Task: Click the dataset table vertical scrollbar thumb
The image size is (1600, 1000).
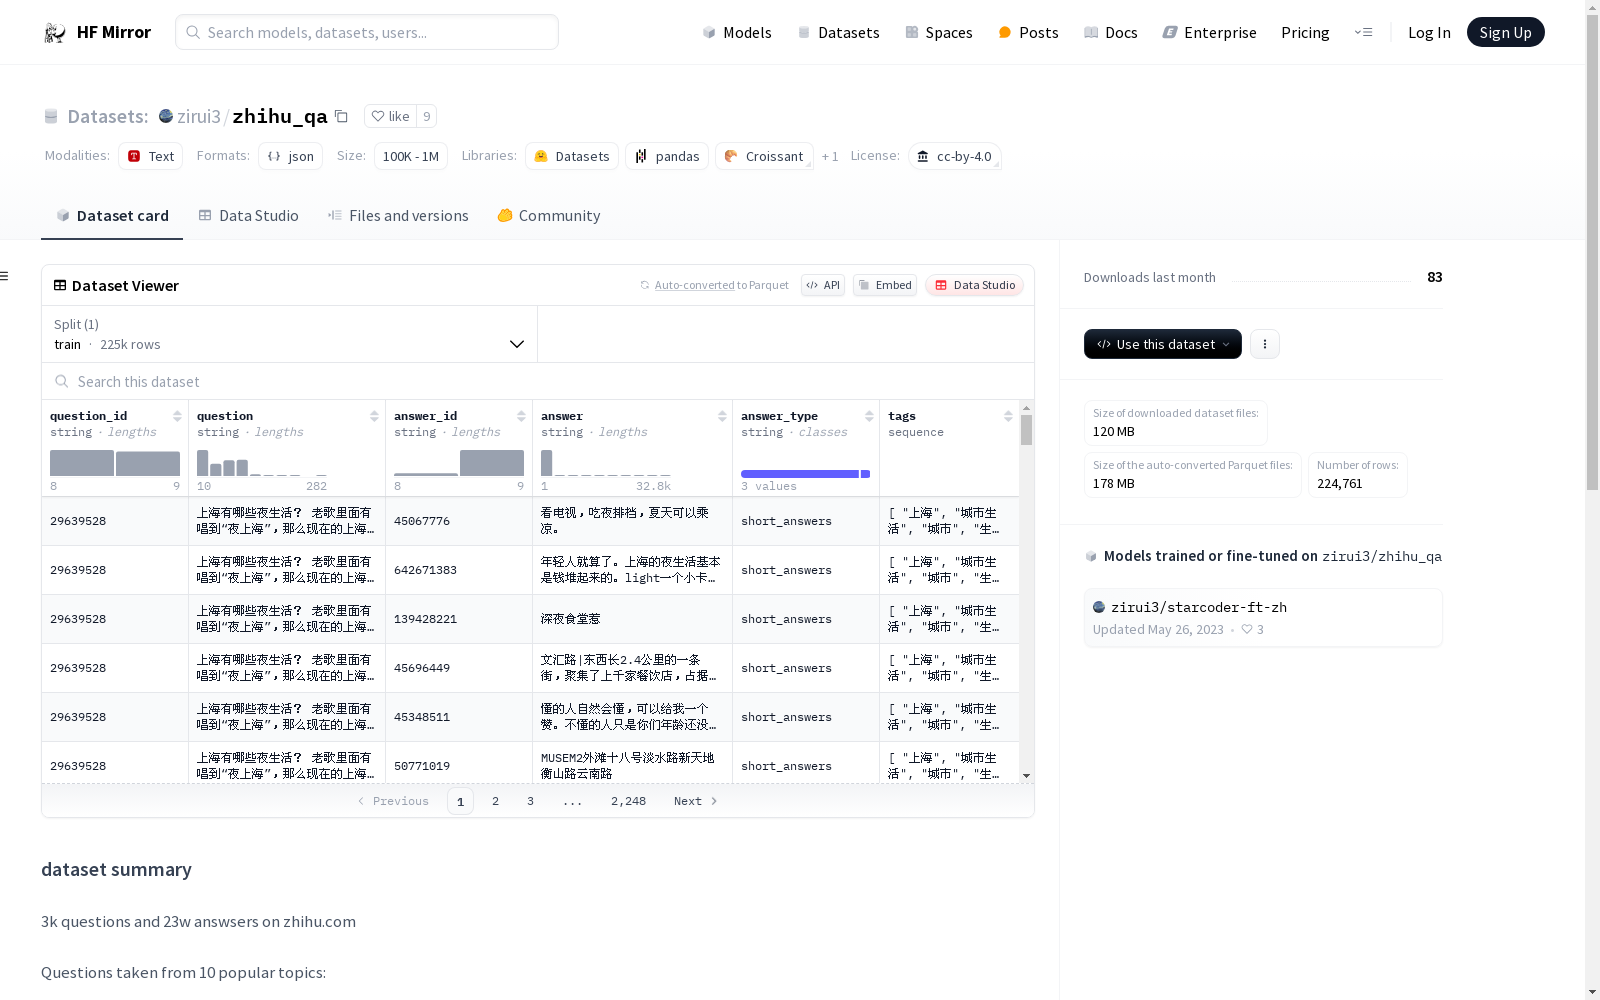Action: click(1026, 430)
